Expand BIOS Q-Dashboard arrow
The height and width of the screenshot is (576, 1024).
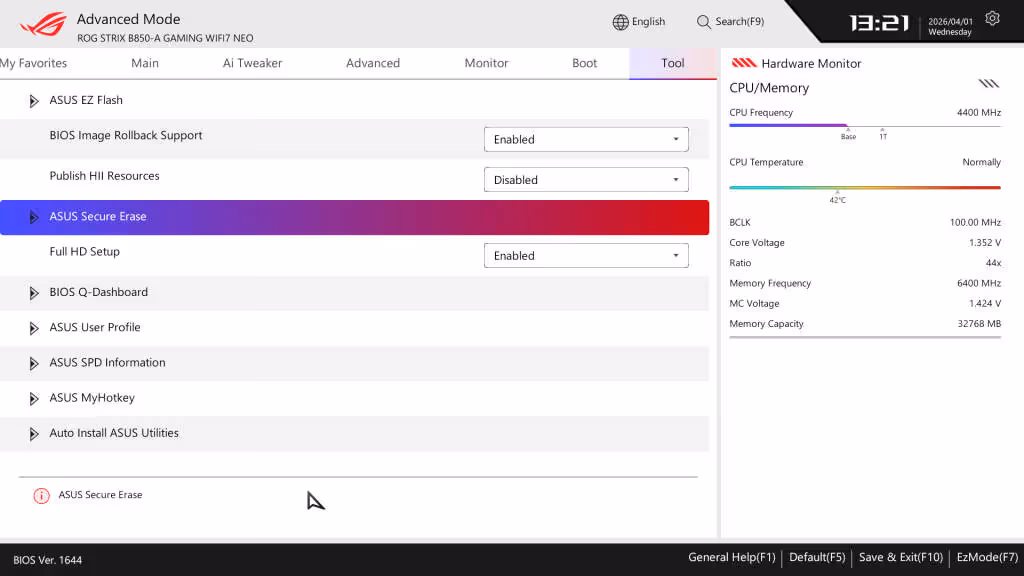tap(33, 293)
